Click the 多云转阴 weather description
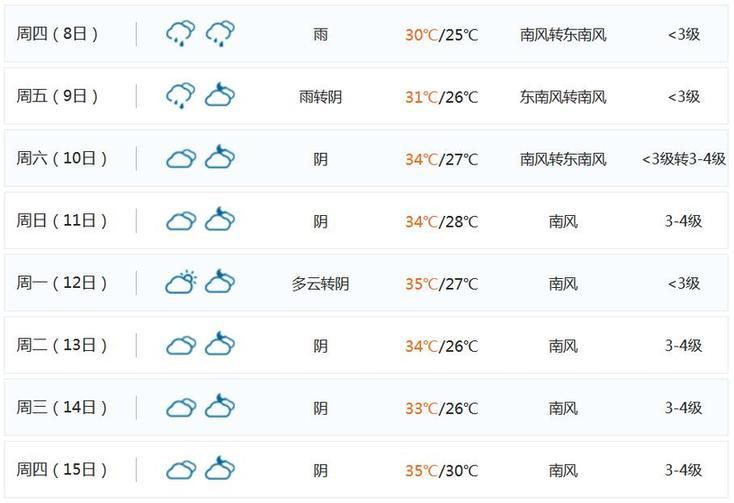 (320, 284)
